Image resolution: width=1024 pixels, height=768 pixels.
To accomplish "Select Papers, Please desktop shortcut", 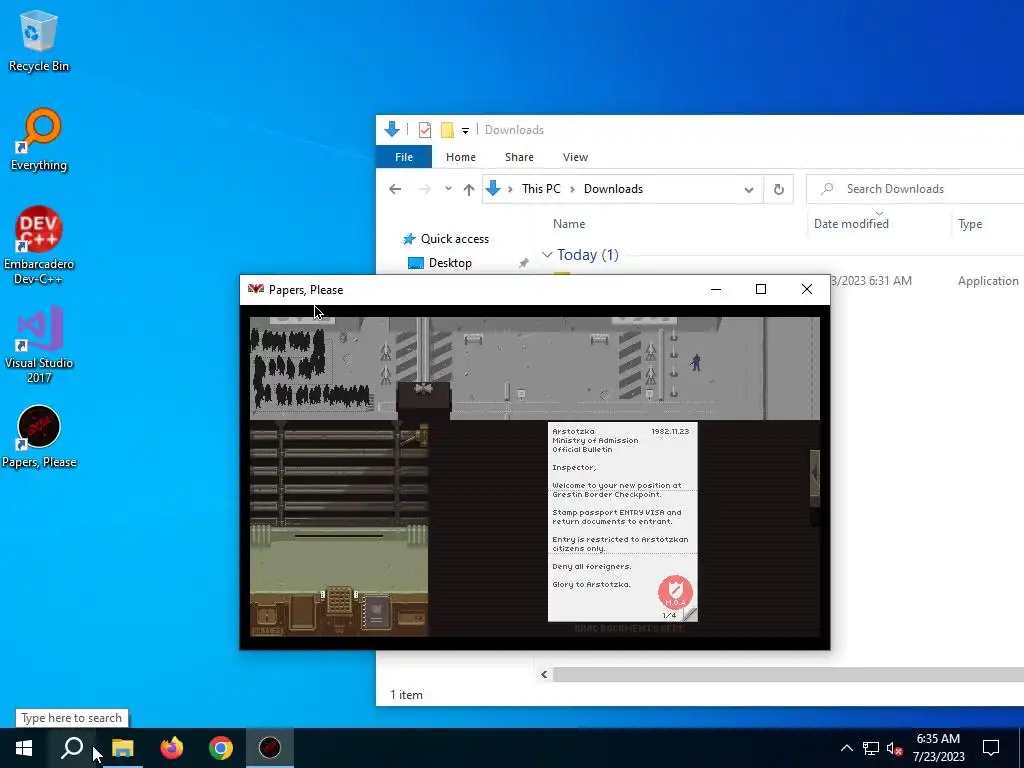I will (39, 436).
